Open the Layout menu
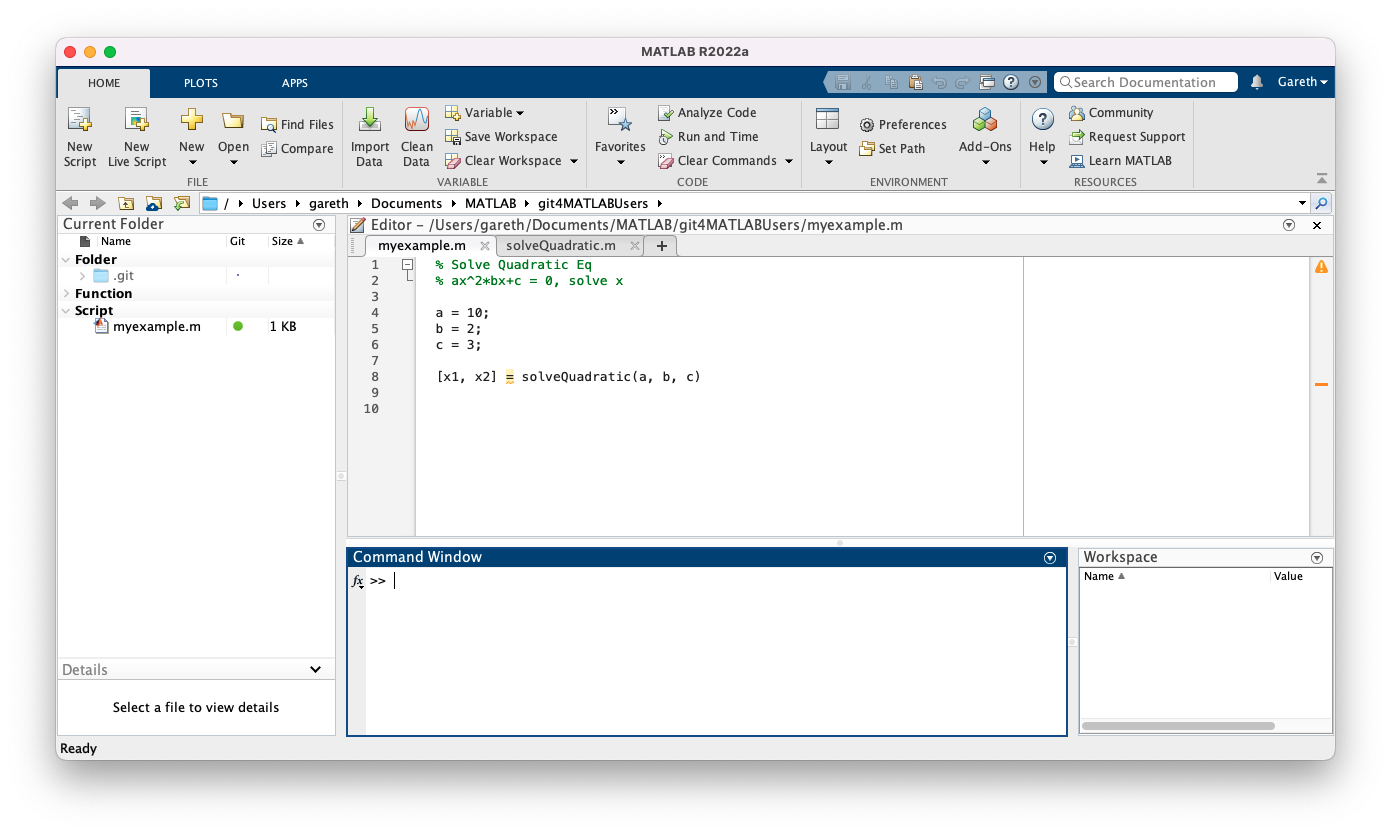 click(828, 137)
